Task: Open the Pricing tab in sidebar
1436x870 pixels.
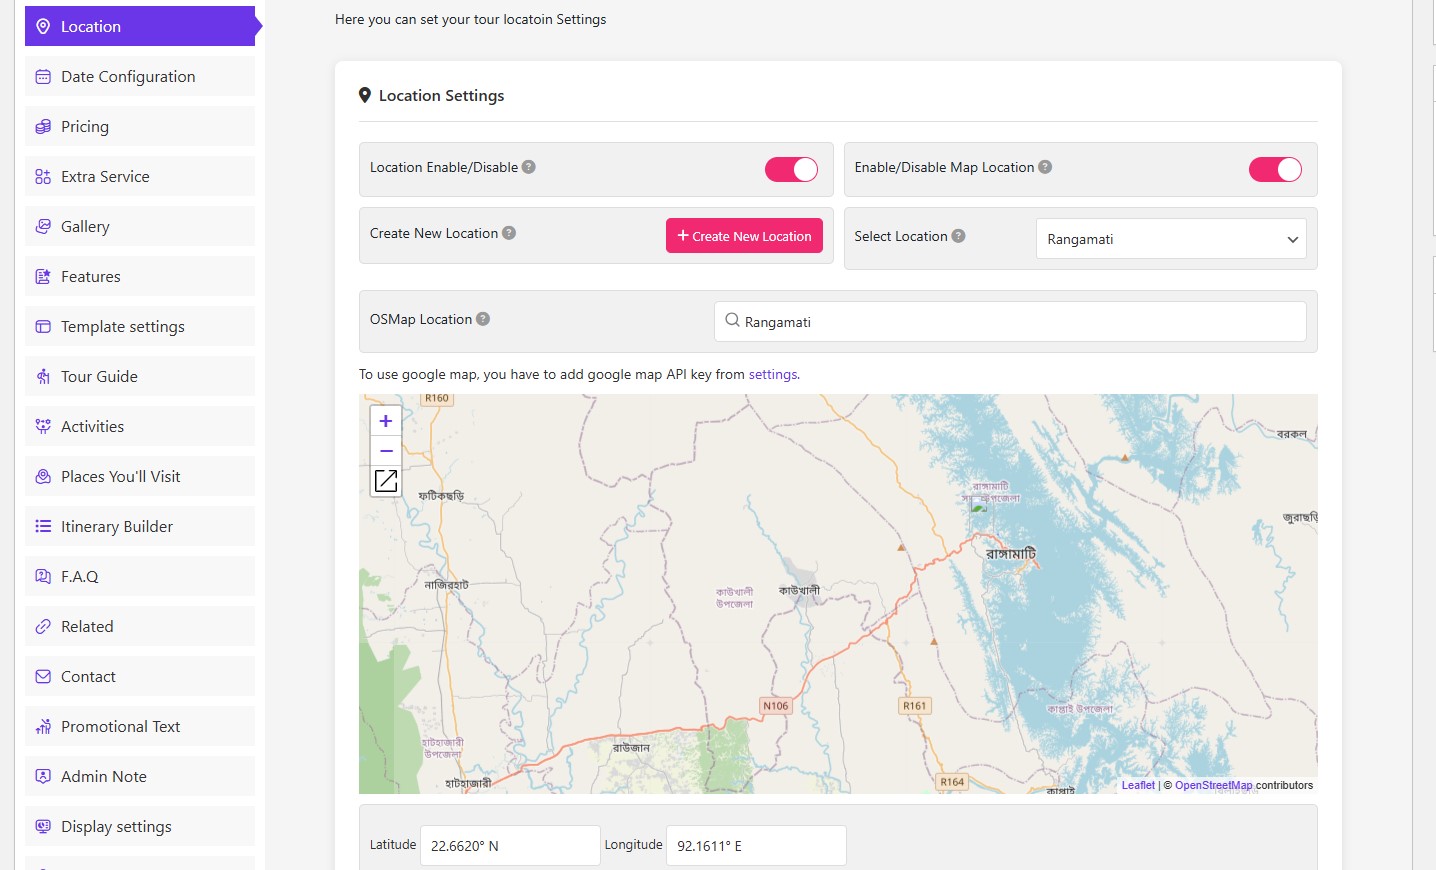Action: tap(140, 127)
